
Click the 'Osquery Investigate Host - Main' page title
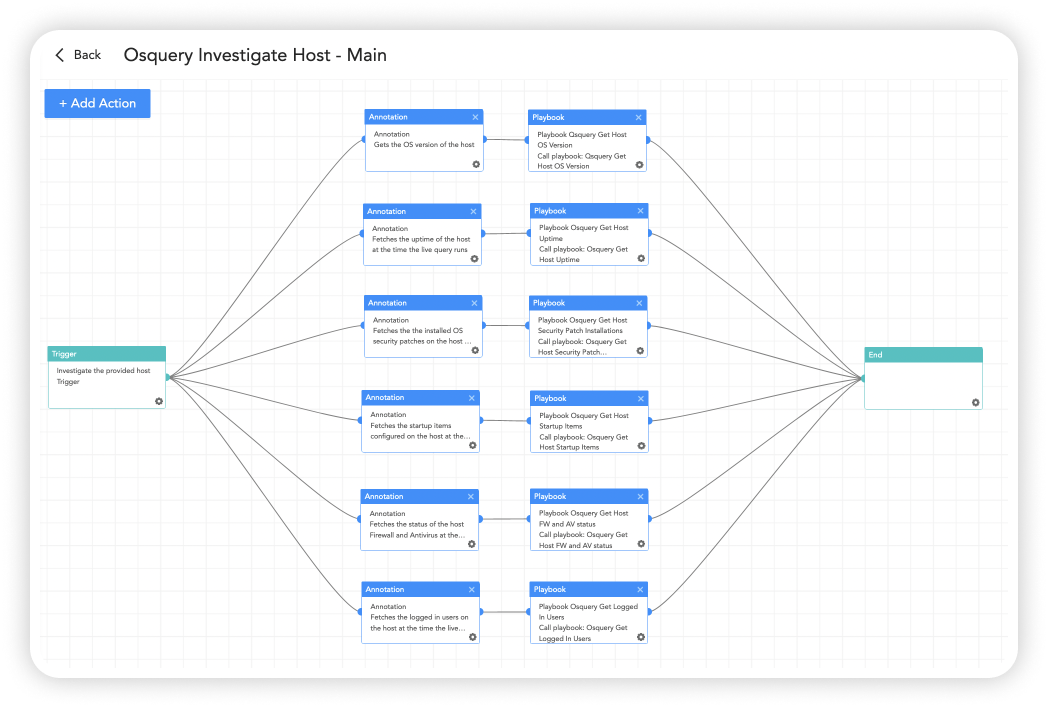(255, 55)
